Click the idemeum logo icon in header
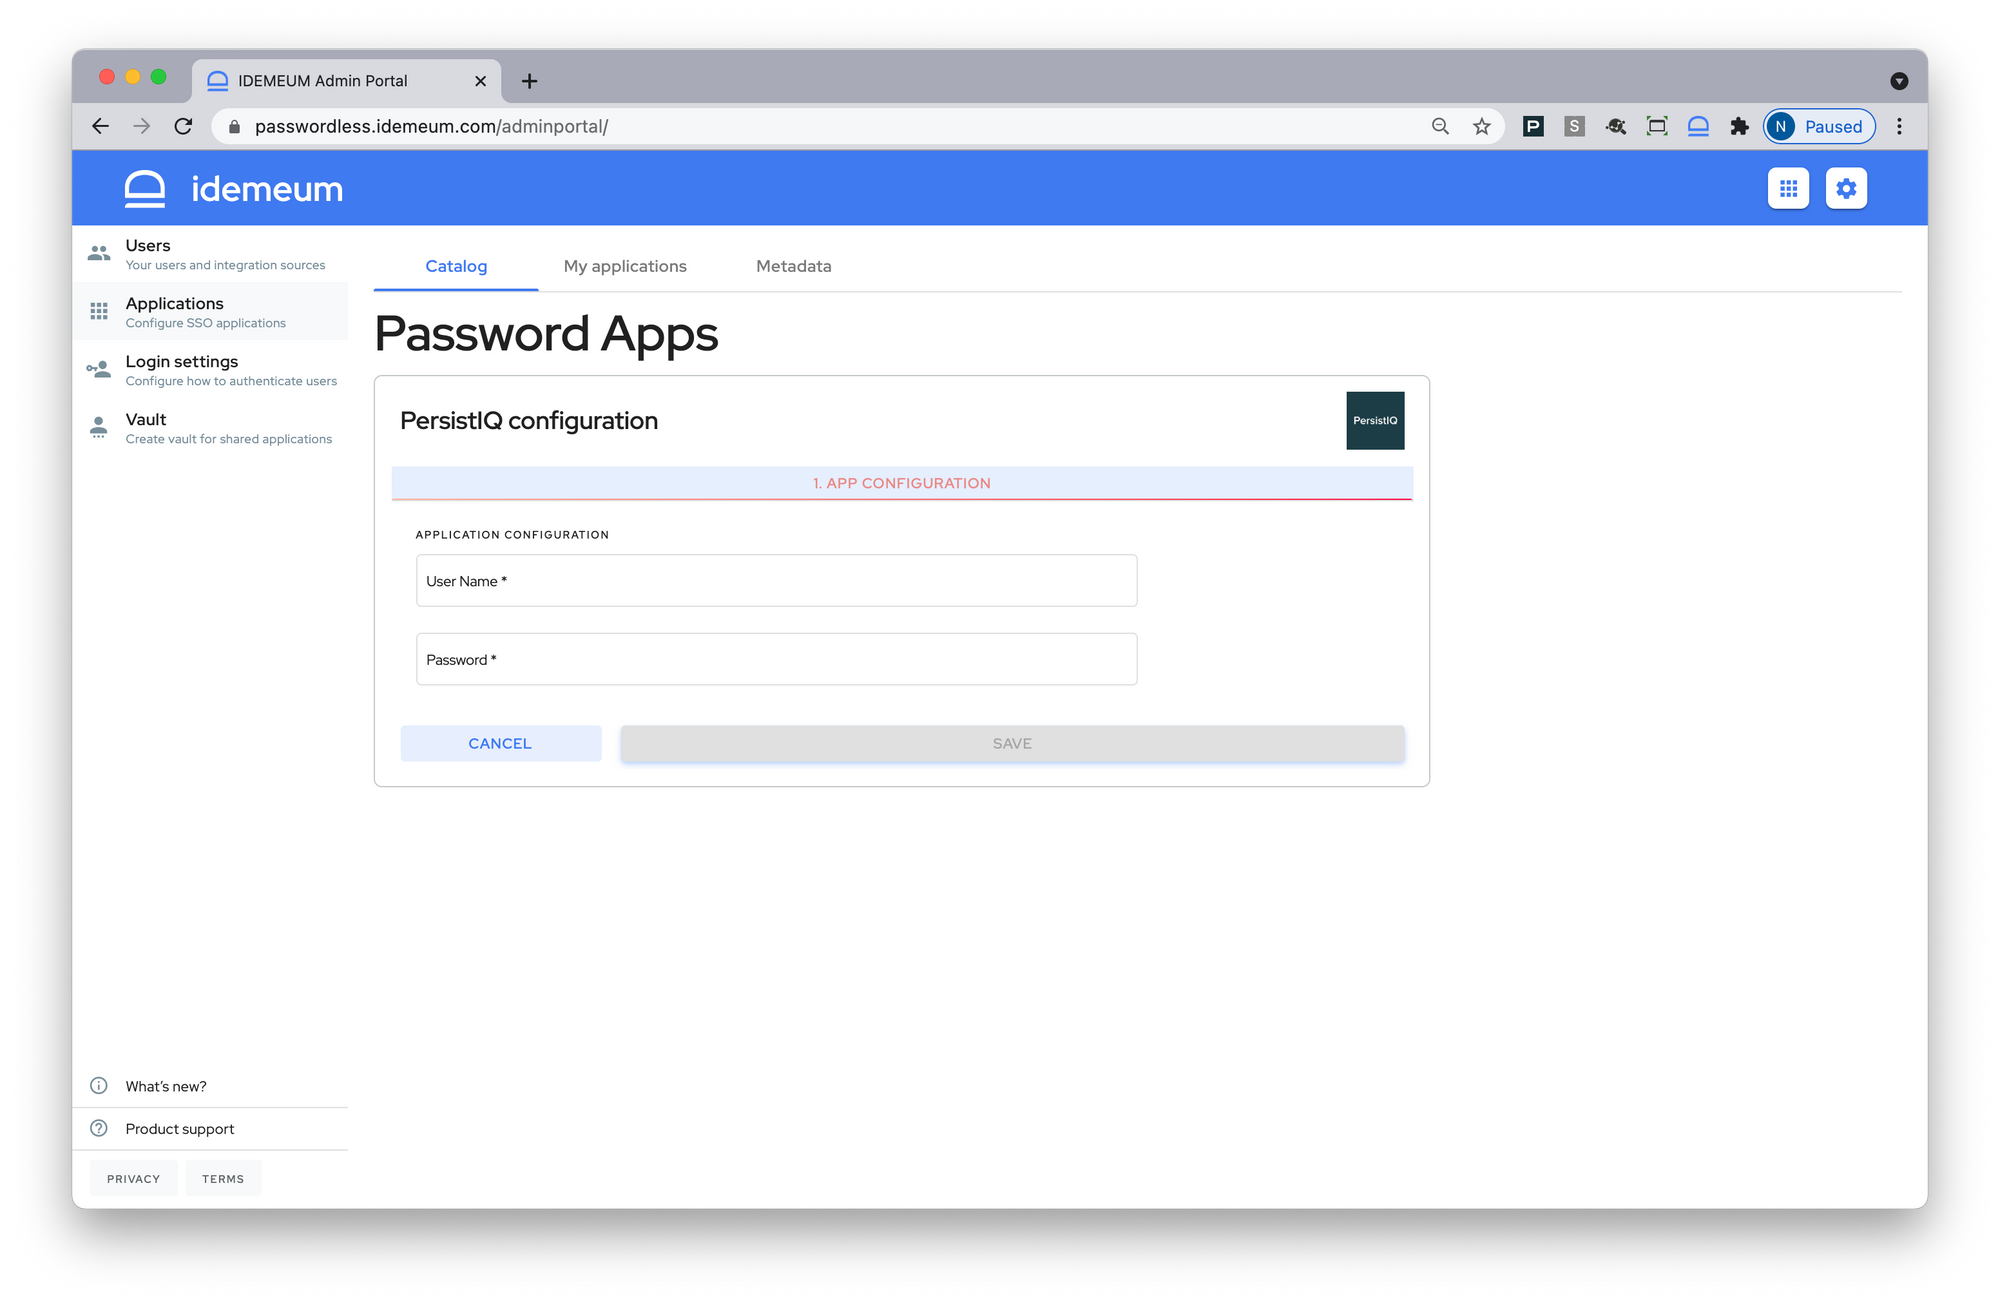This screenshot has width=2000, height=1304. 145,189
